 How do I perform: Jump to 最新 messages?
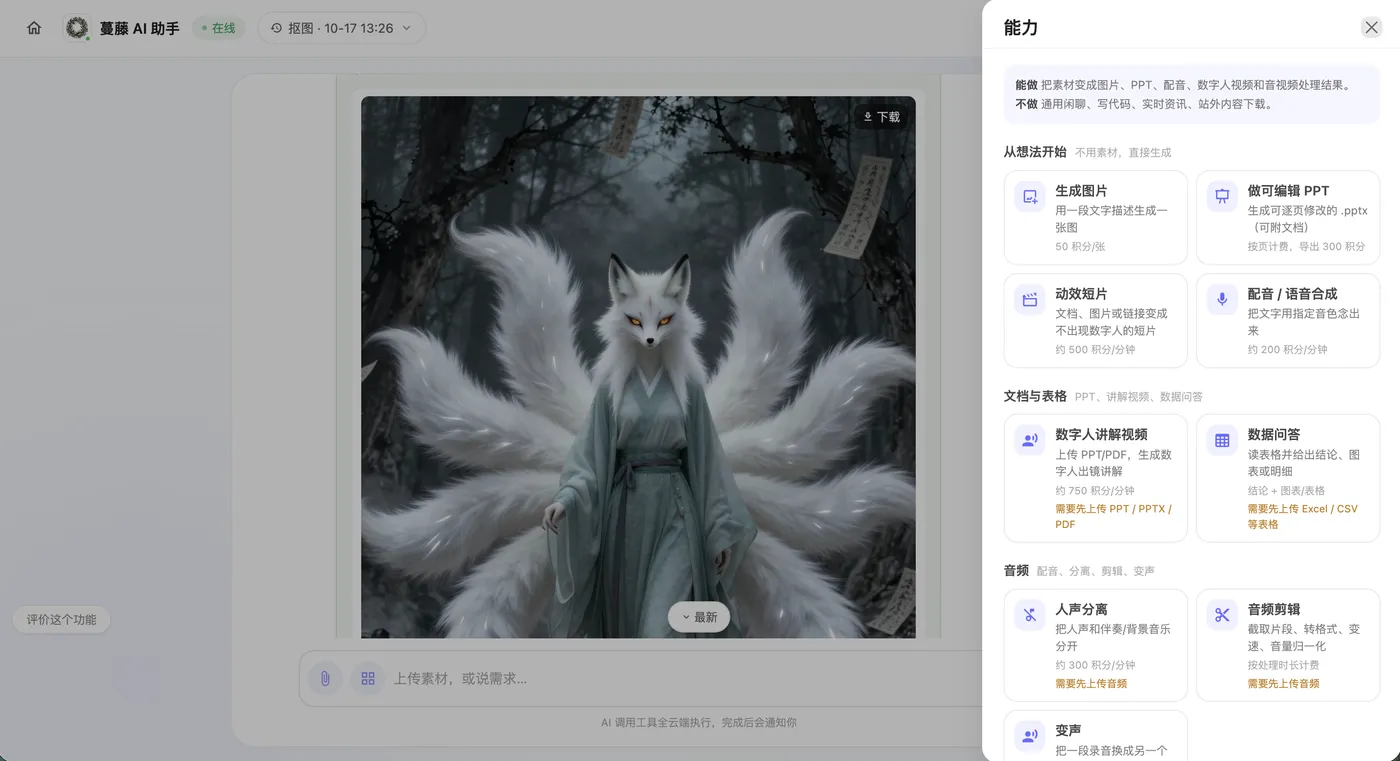(699, 617)
